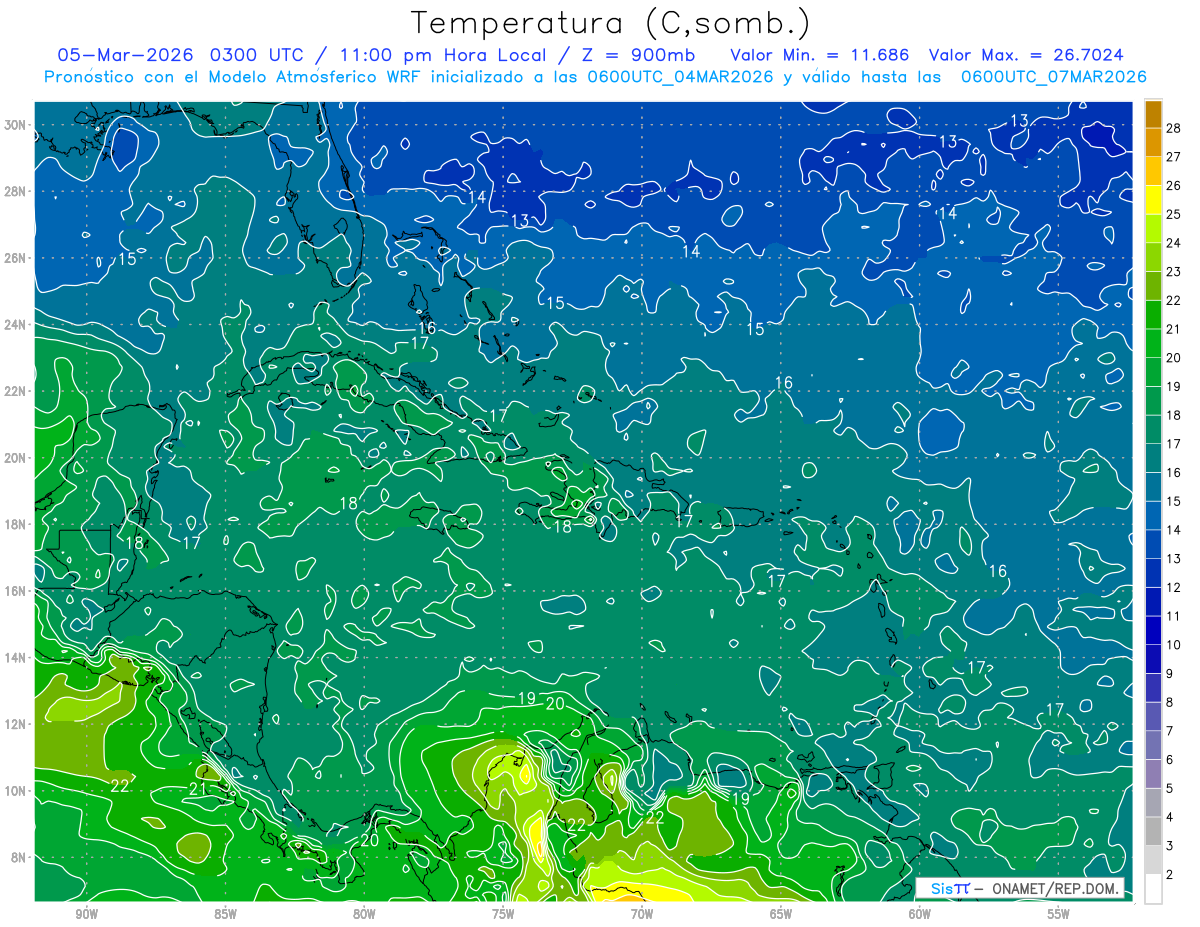Click the "80W" longitude axis label
The height and width of the screenshot is (927, 1200).
tap(364, 914)
